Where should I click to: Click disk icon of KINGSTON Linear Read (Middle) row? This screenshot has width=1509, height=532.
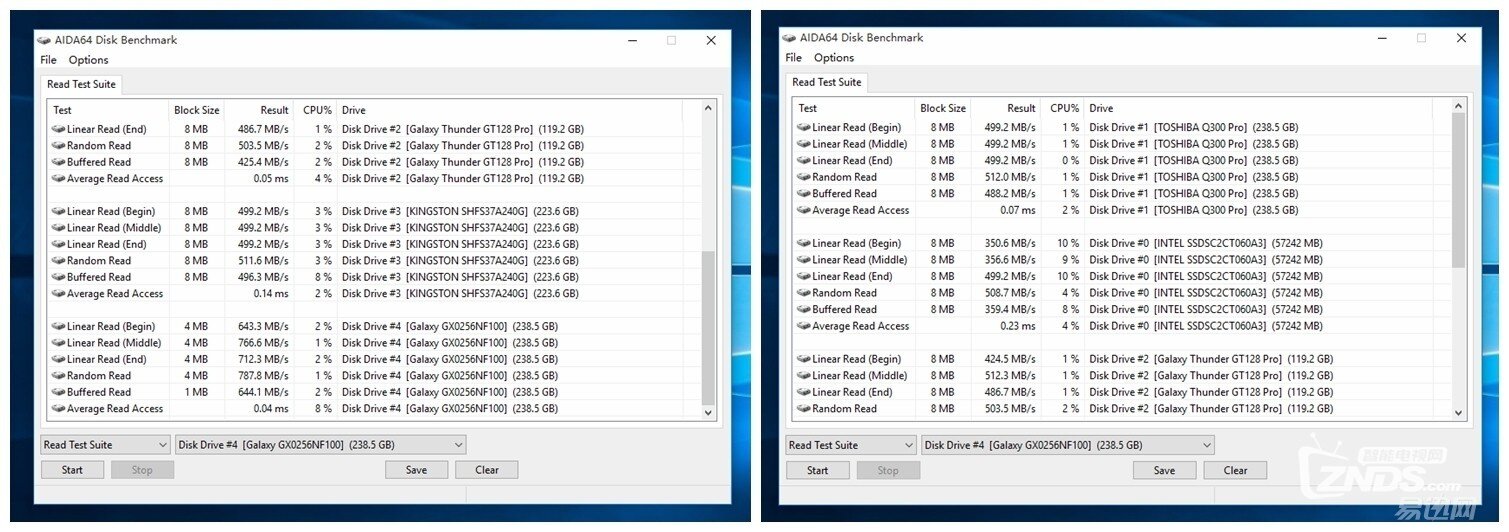coord(59,228)
